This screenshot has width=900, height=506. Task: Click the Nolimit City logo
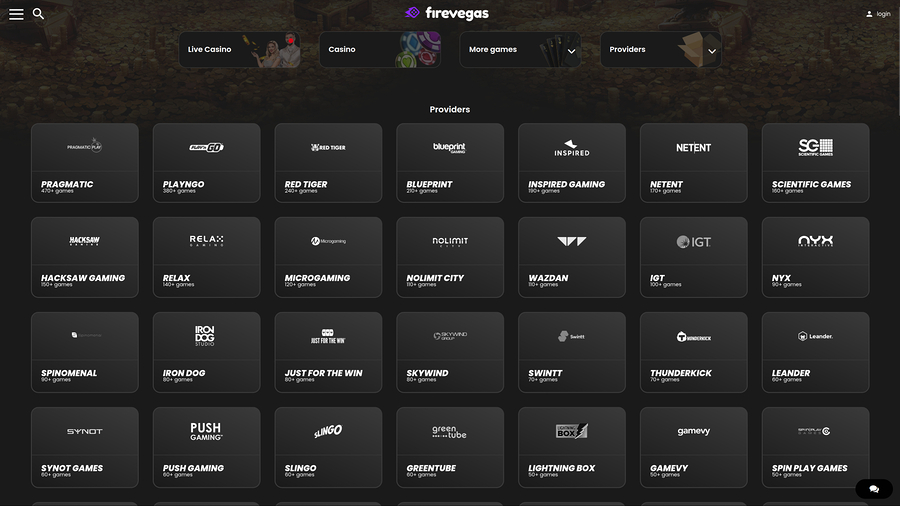tap(450, 242)
